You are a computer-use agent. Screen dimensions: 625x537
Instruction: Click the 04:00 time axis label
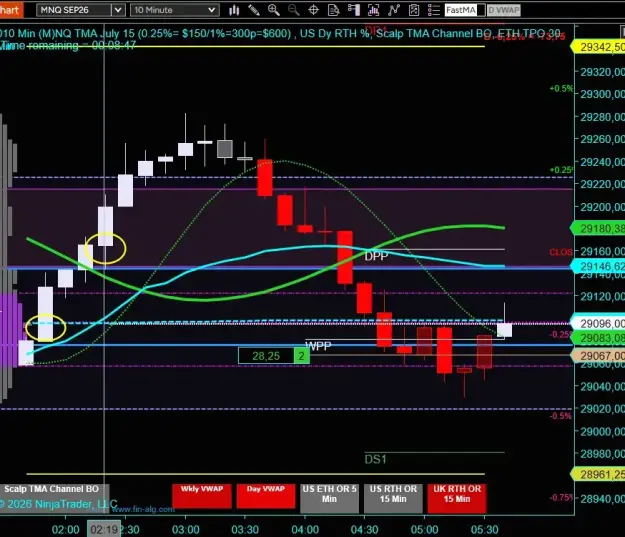(x=305, y=529)
